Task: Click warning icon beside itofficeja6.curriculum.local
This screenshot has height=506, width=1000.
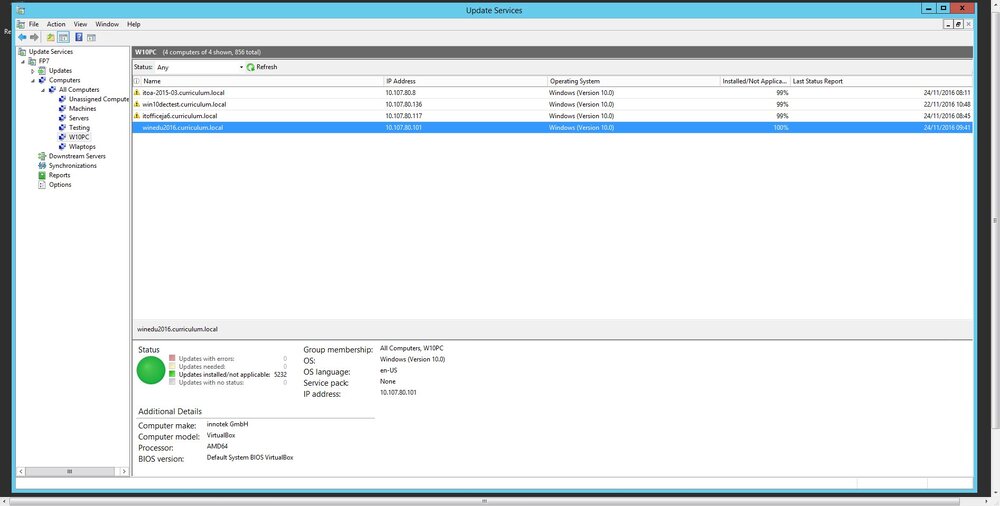Action: click(136, 115)
